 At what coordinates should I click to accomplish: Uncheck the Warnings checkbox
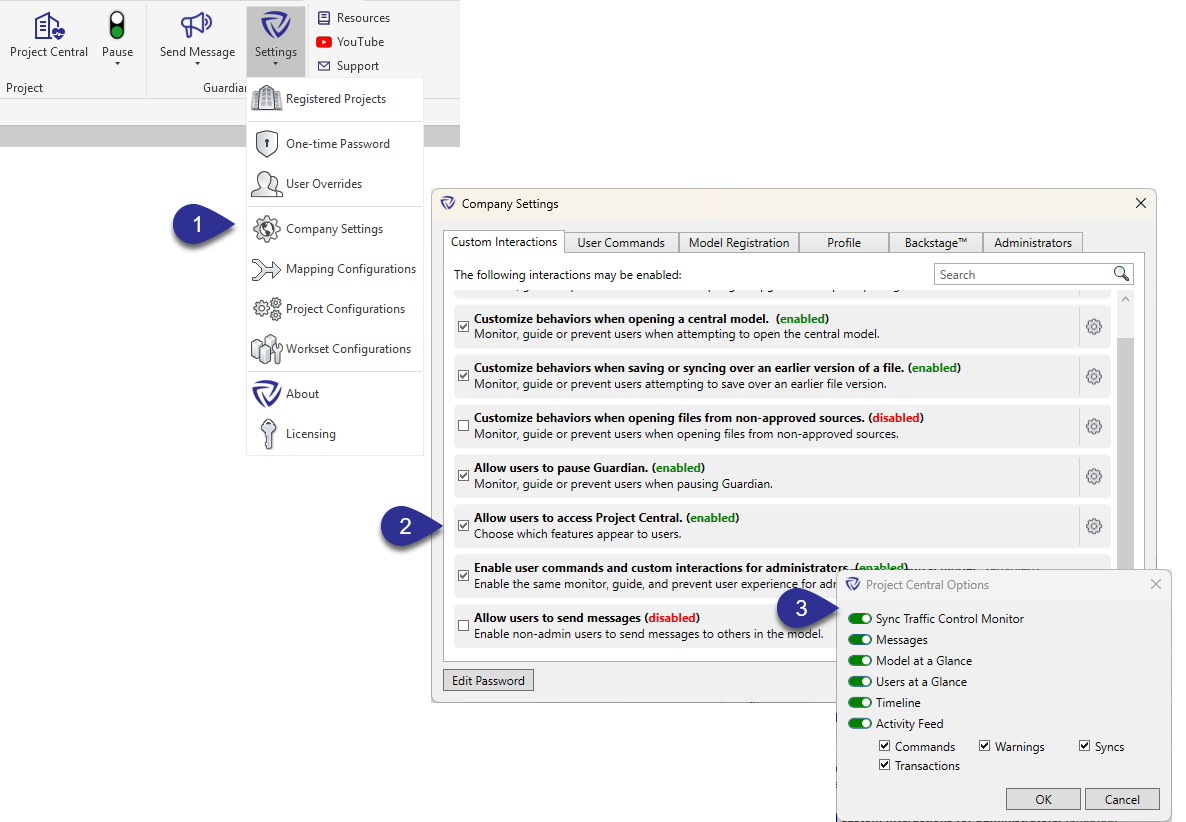coord(984,746)
